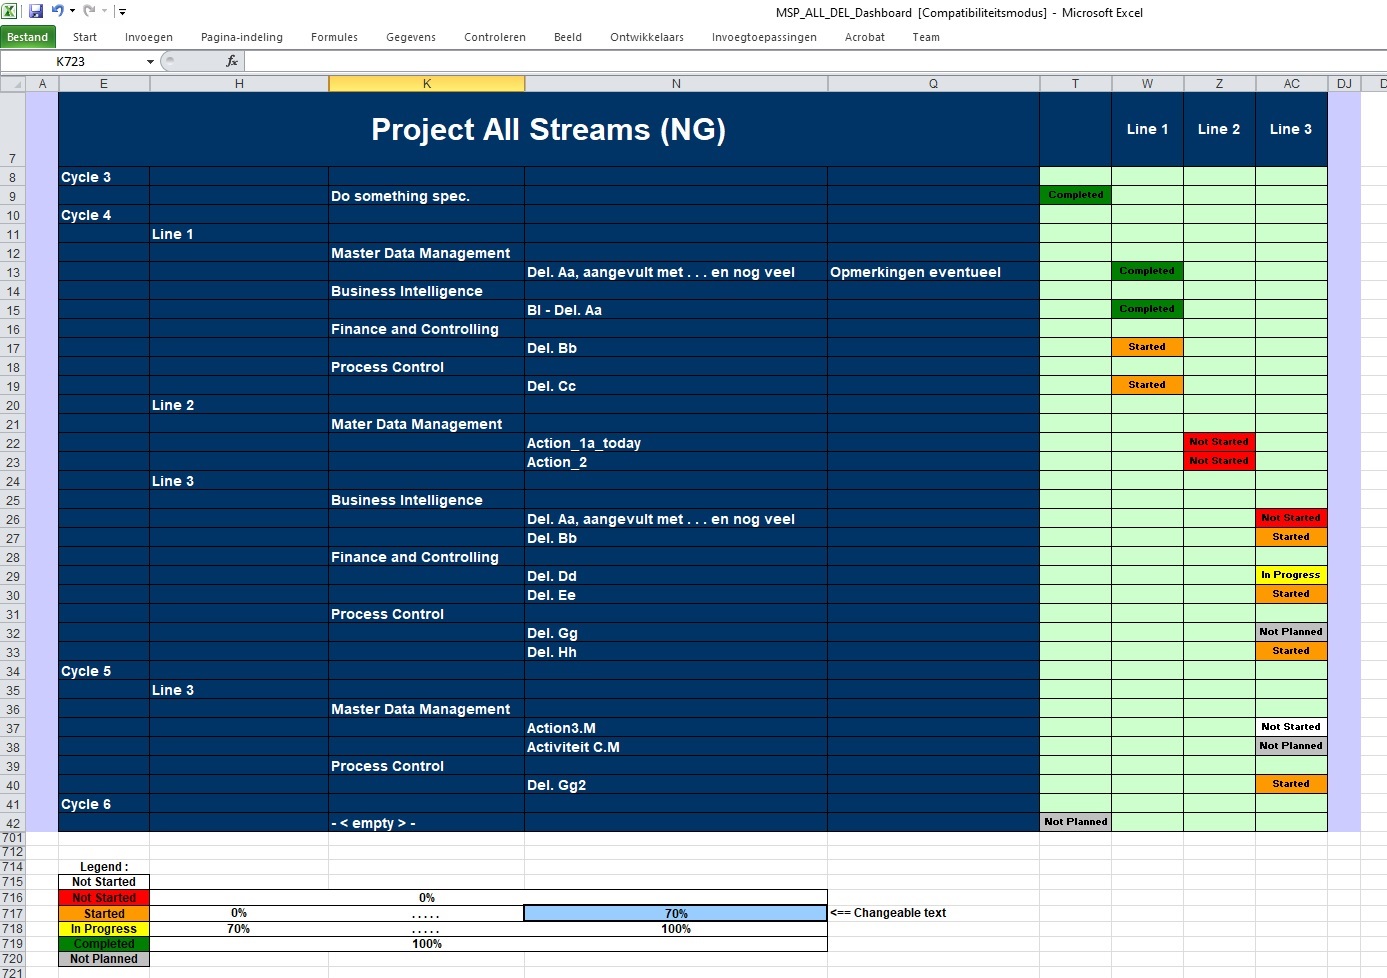
Task: Open the Bestand file tab
Action: 28,37
